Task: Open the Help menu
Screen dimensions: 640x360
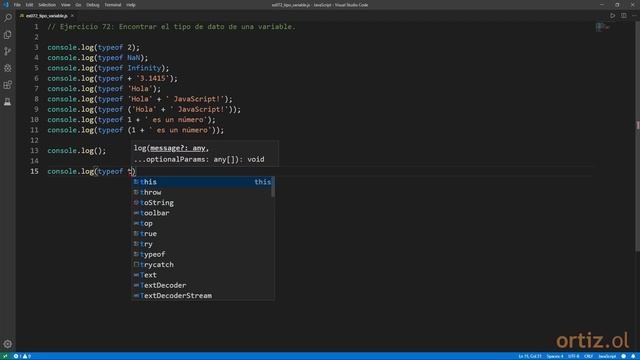Action: tap(131, 5)
